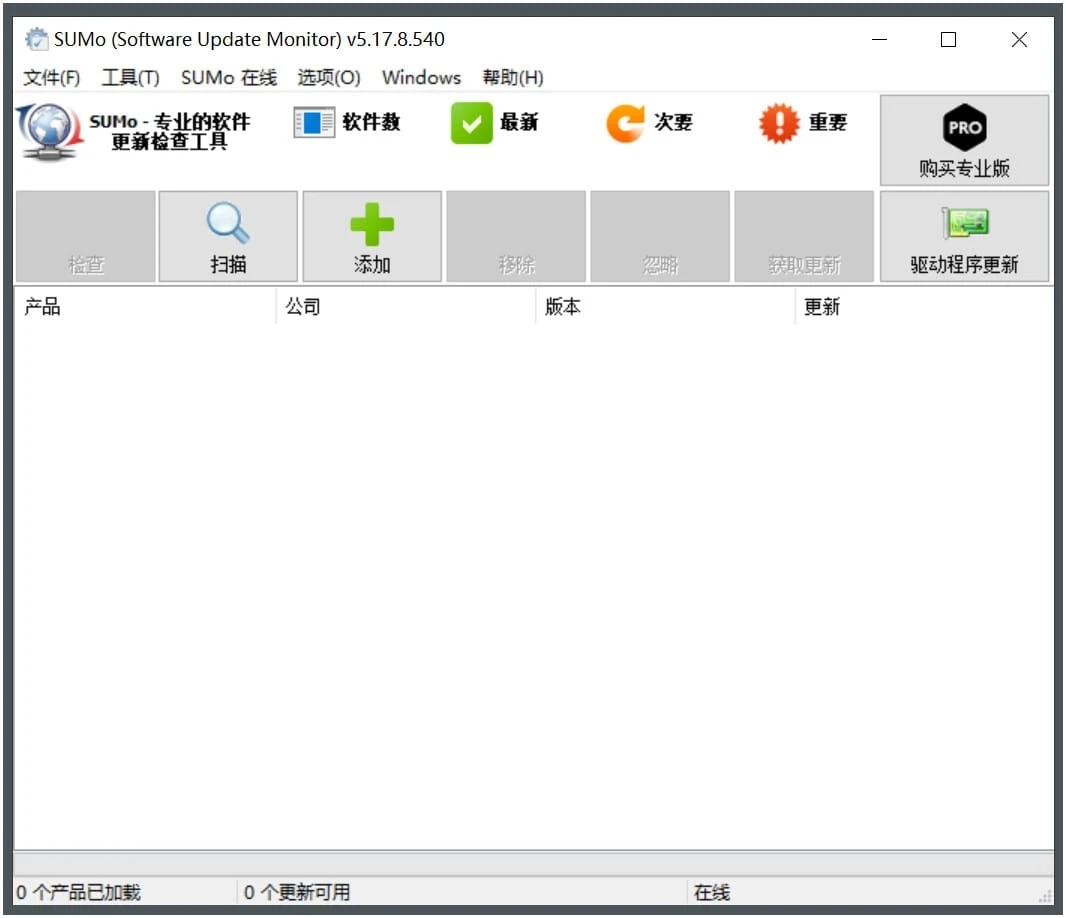Expand the Options (选项) menu

click(328, 78)
